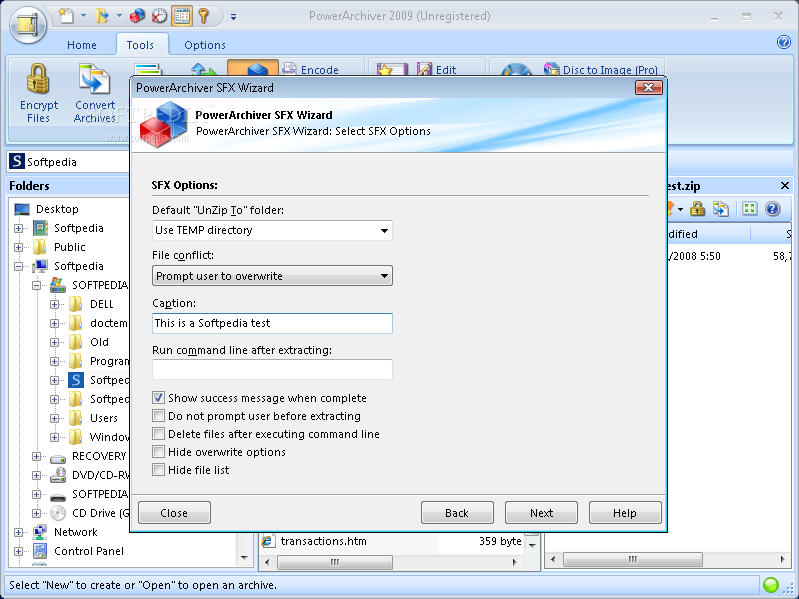
Task: Click the New archive icon in quick toolbar
Action: (66, 16)
